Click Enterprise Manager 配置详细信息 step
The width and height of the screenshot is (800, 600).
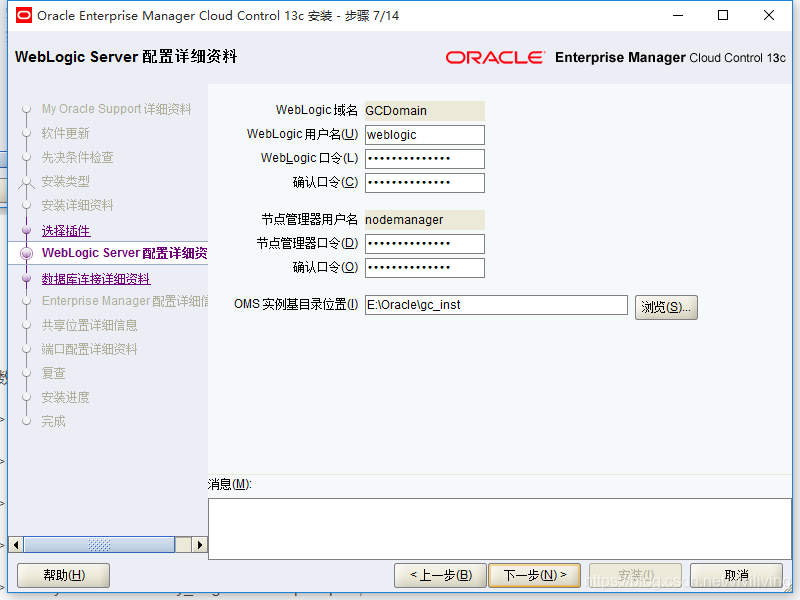pos(124,301)
